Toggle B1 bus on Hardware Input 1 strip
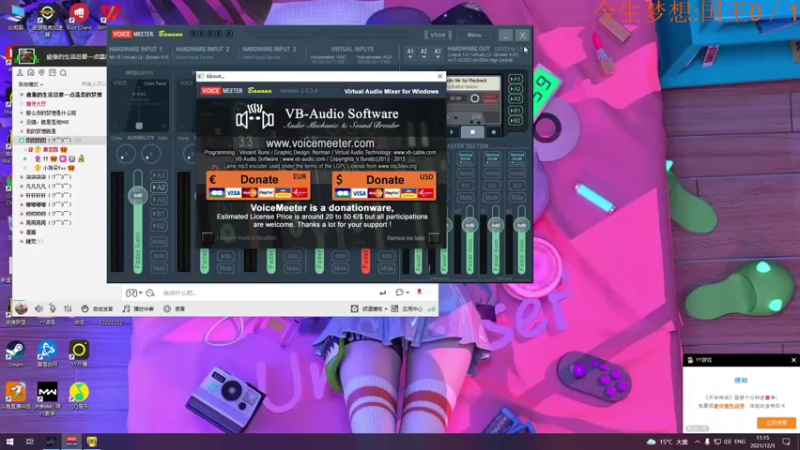This screenshot has height=450, width=800. 159,213
